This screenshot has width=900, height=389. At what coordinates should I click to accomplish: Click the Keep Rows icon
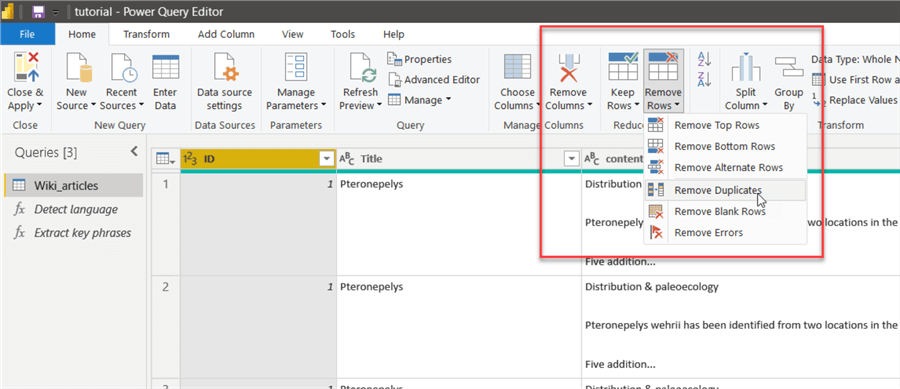click(622, 67)
